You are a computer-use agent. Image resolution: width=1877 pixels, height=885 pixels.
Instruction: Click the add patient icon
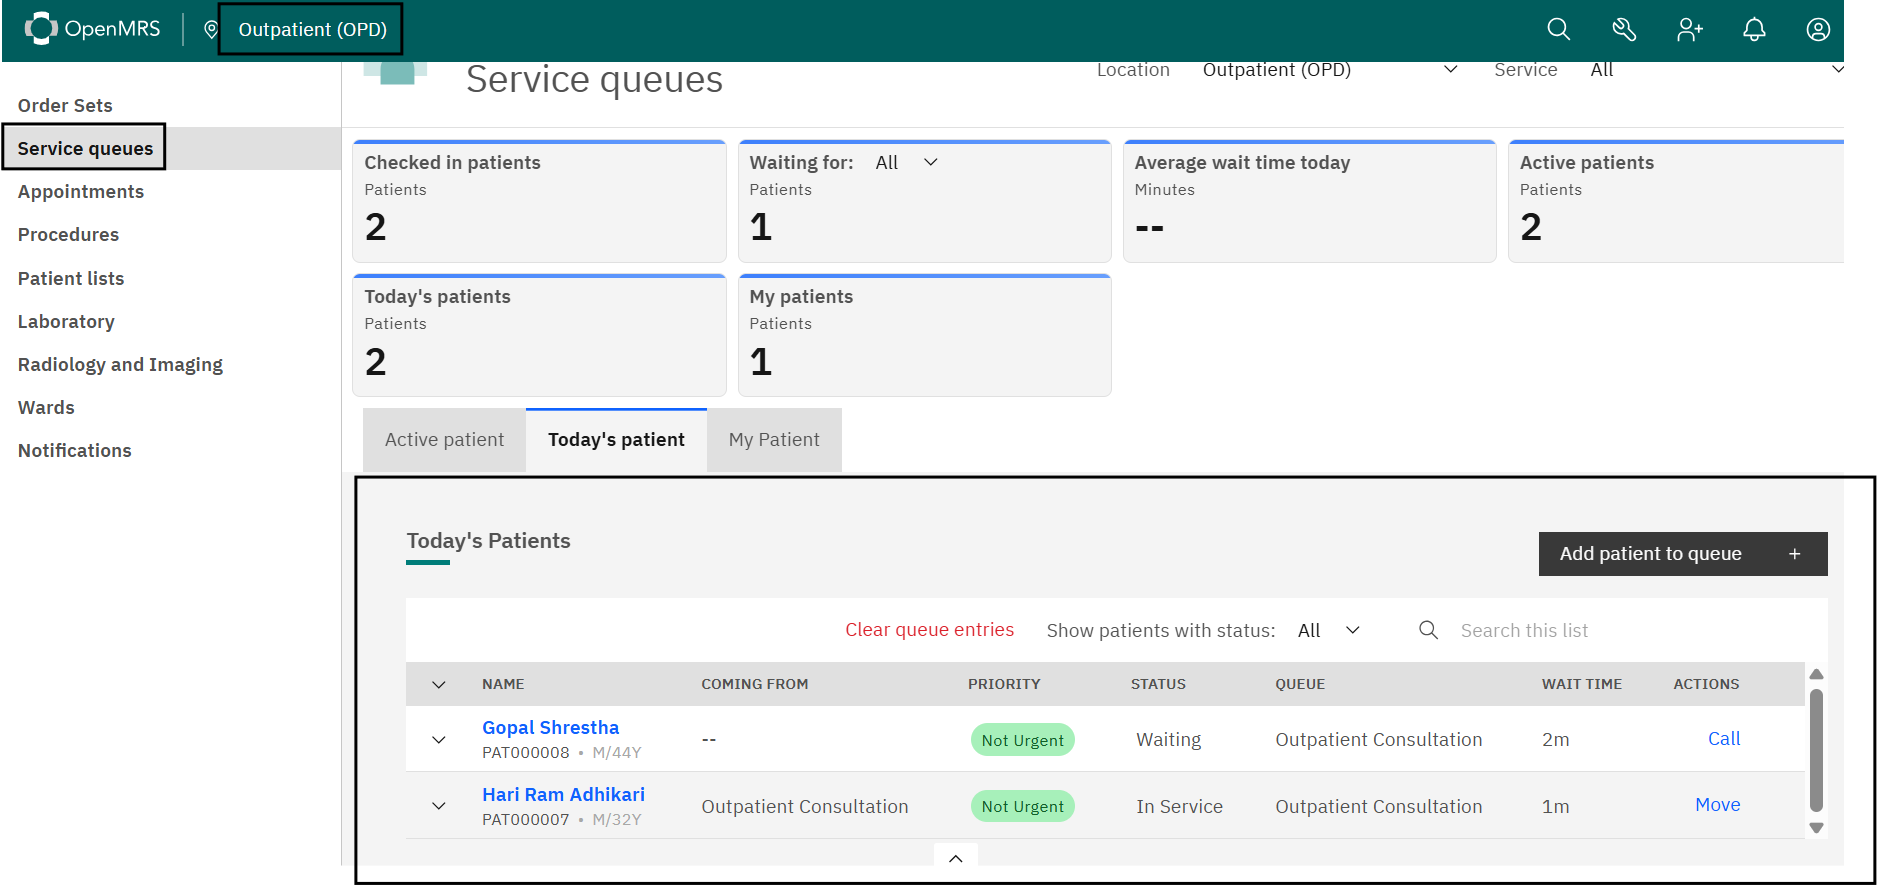tap(1689, 30)
